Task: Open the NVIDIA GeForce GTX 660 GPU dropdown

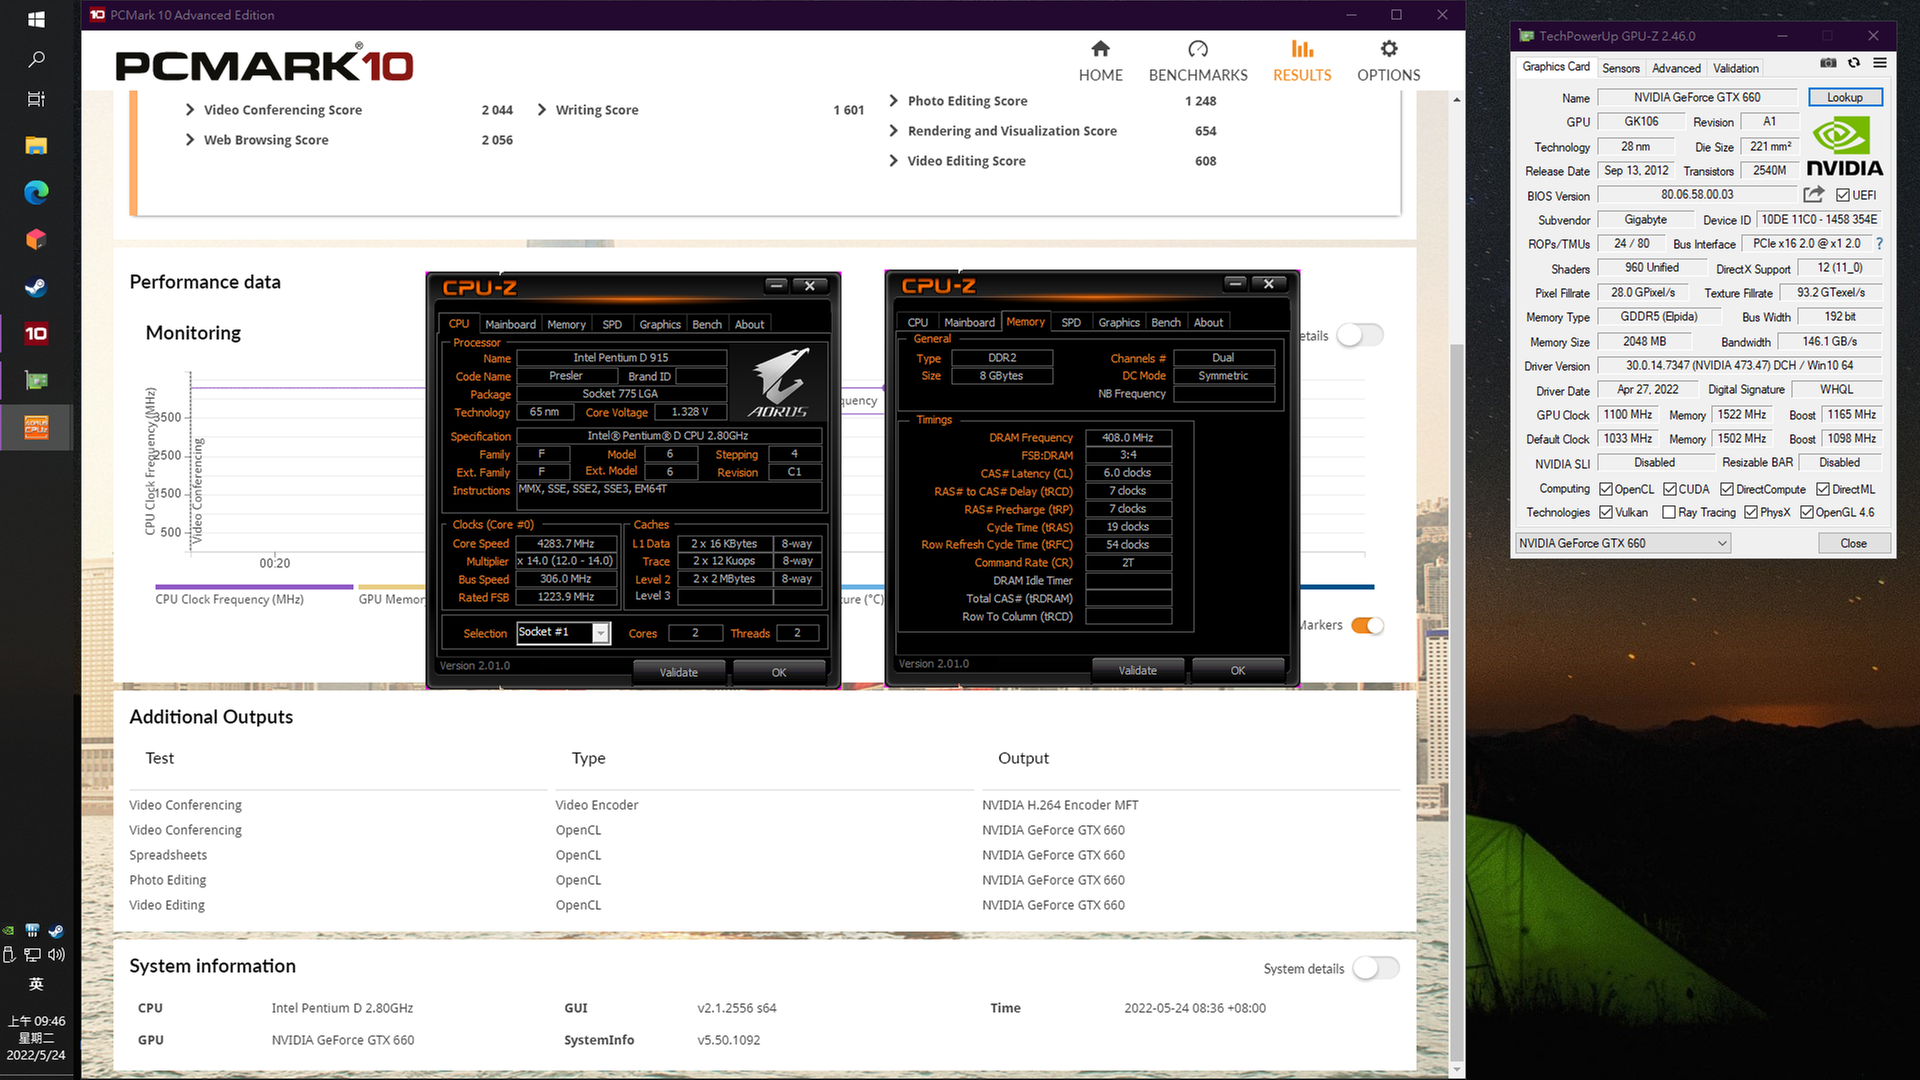Action: tap(1622, 543)
